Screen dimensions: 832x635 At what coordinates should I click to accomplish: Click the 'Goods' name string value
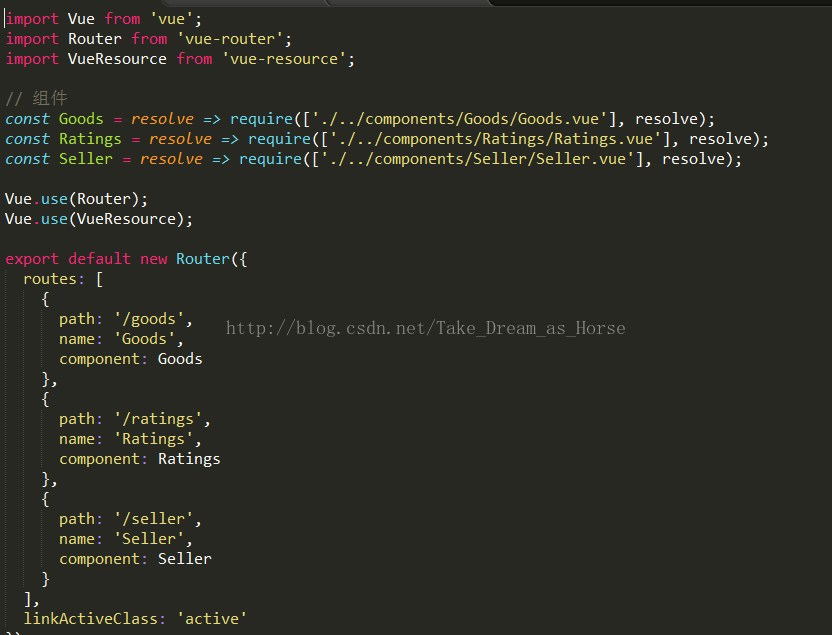point(144,339)
